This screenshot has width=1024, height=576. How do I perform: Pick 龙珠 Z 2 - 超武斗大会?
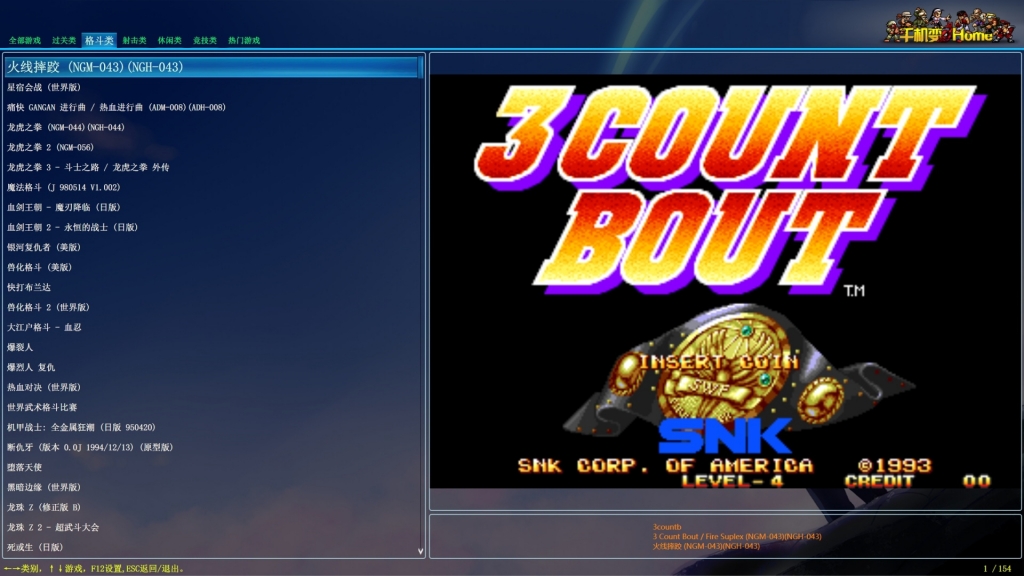(x=53, y=527)
